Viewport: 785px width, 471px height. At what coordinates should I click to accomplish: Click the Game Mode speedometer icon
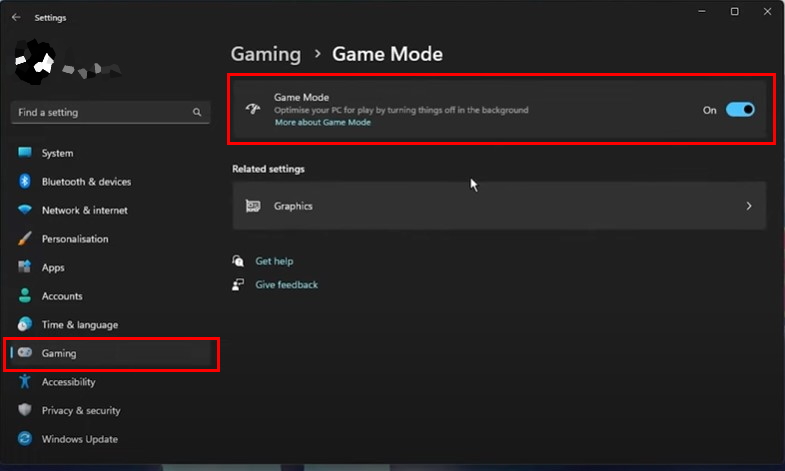pyautogui.click(x=253, y=109)
